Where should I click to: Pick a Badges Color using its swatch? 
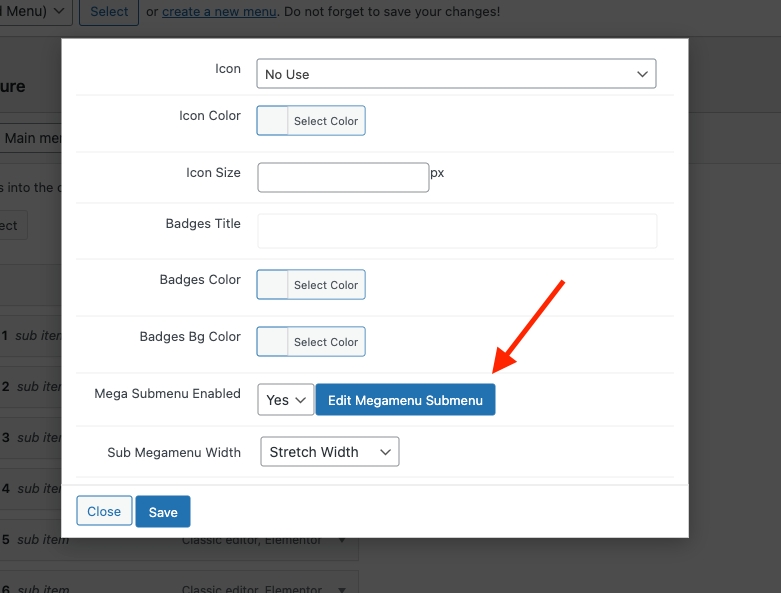point(272,285)
